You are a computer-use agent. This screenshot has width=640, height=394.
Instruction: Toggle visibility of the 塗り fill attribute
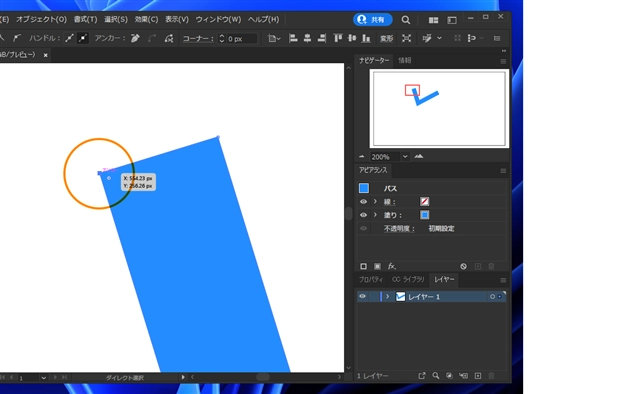pyautogui.click(x=363, y=215)
